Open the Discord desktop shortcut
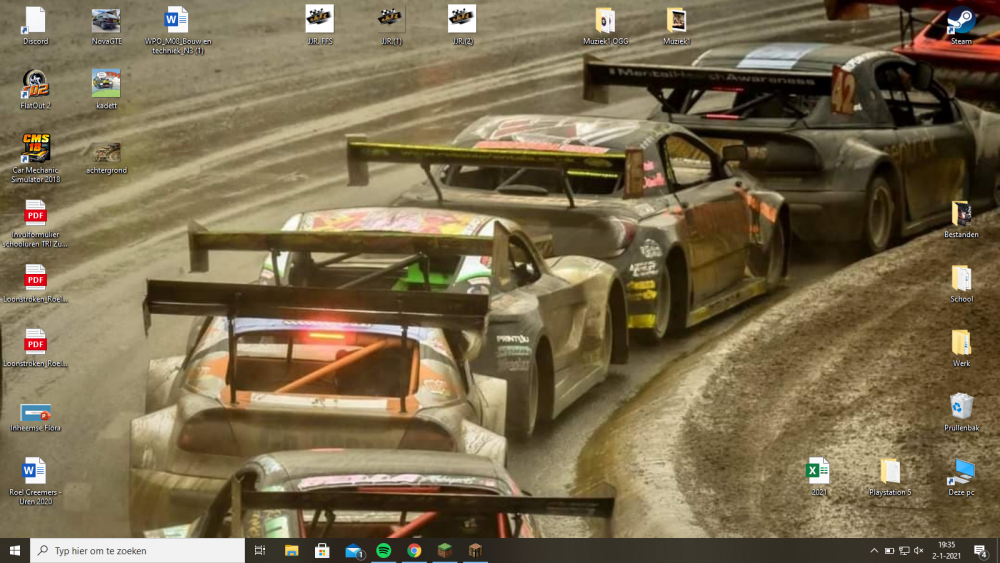The image size is (1000, 563). [x=35, y=21]
